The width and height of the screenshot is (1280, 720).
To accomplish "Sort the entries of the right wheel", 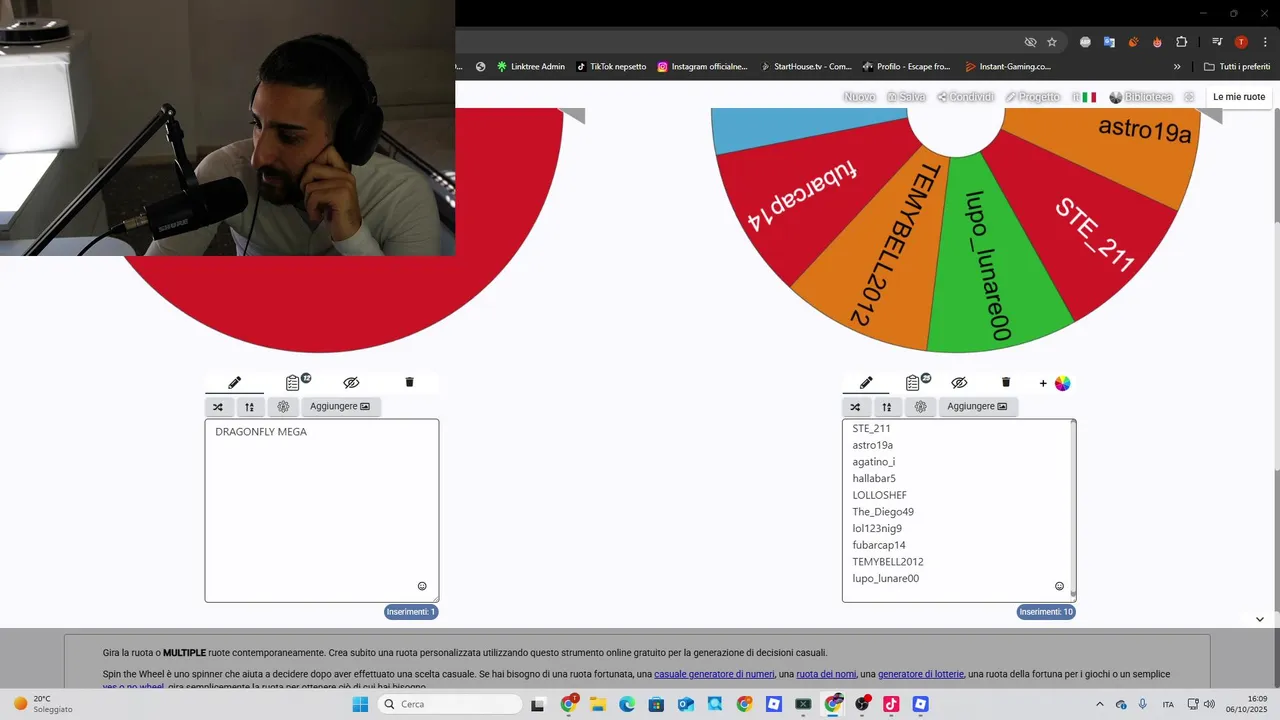I will [887, 407].
